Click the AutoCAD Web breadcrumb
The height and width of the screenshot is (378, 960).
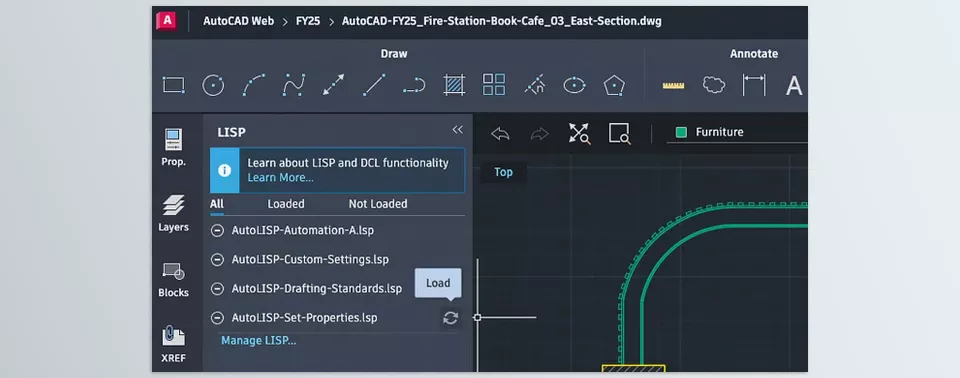pyautogui.click(x=238, y=21)
